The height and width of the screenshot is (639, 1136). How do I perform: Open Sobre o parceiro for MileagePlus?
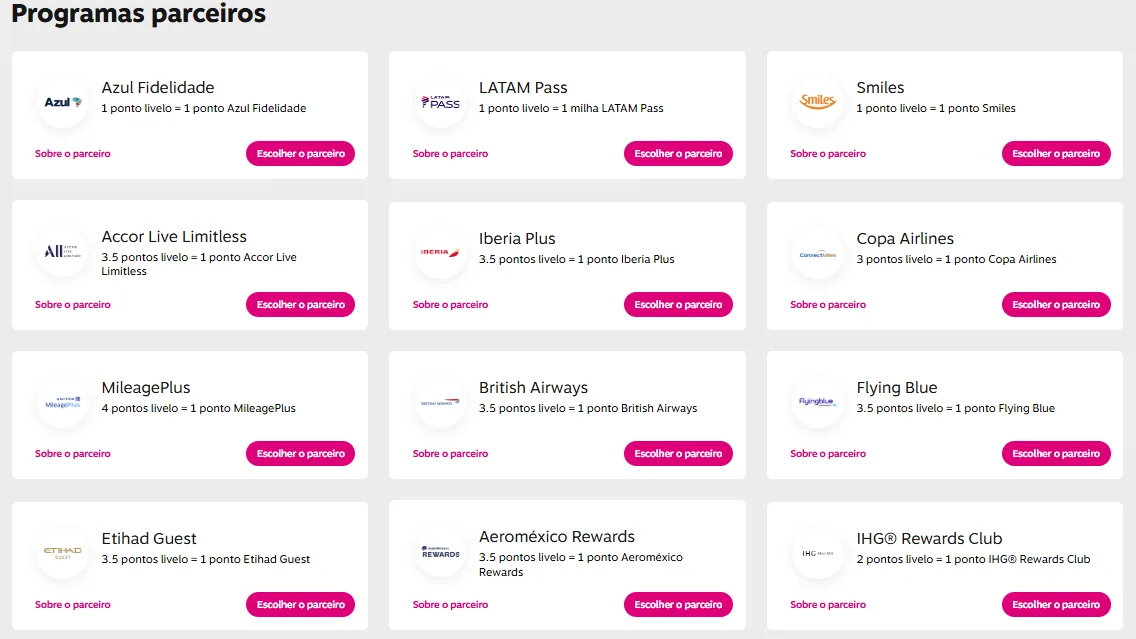click(73, 454)
